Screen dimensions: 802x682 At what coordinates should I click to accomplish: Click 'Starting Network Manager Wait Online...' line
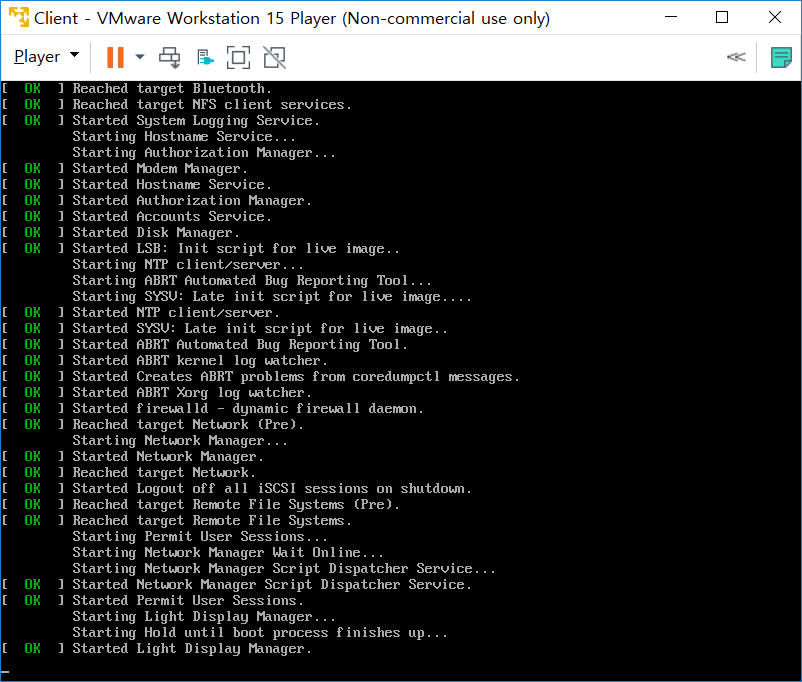coord(228,553)
